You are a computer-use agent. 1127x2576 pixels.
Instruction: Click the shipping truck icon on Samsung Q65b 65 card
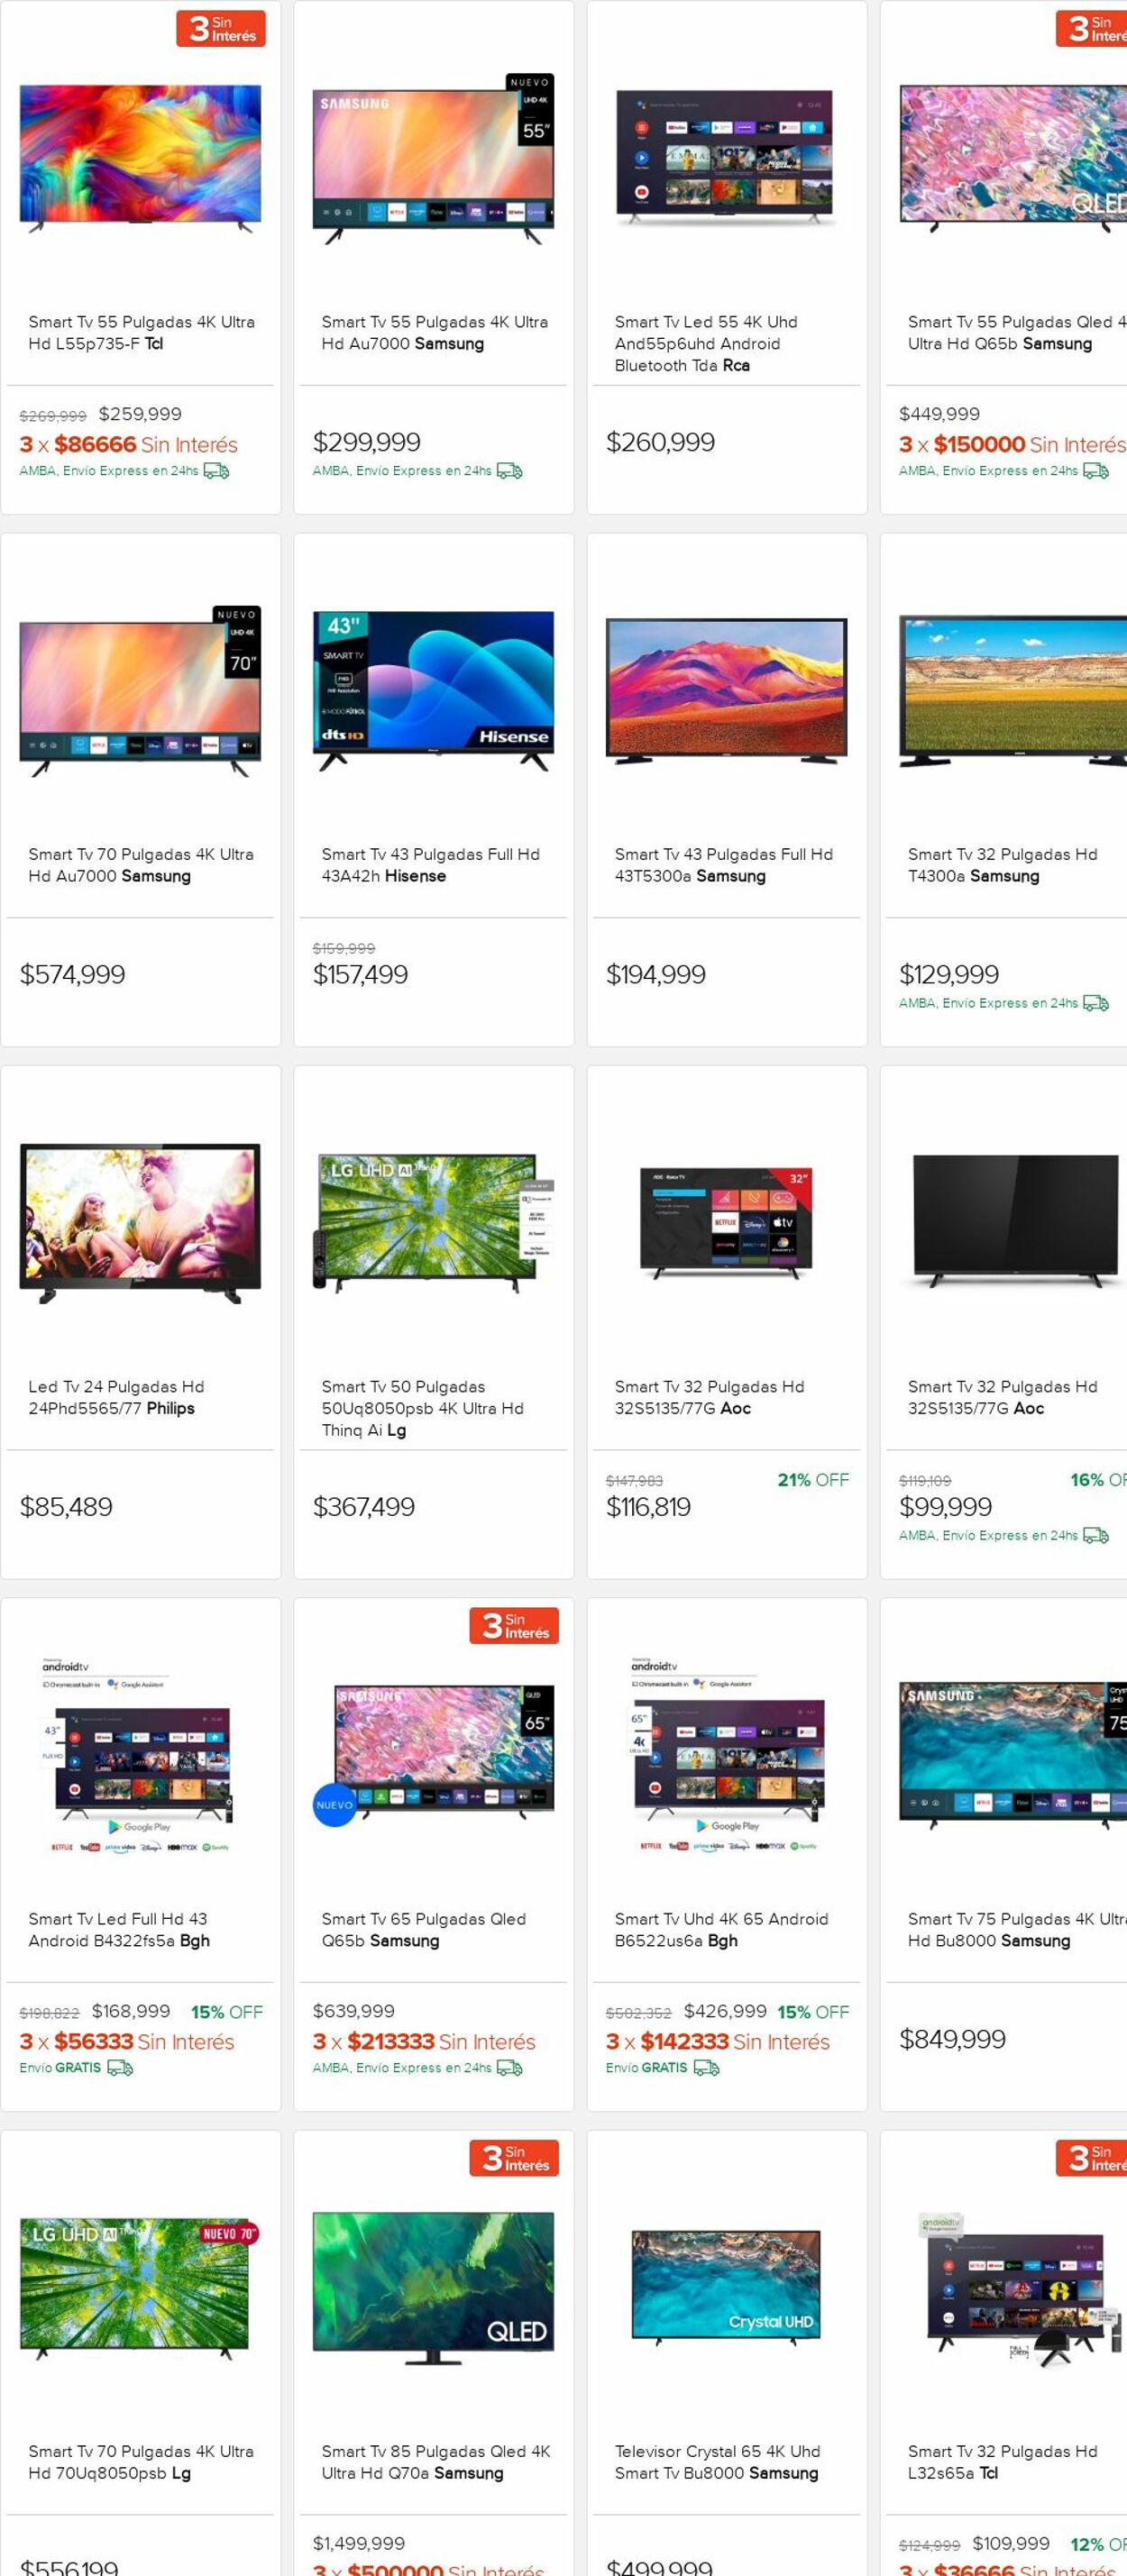click(510, 2067)
